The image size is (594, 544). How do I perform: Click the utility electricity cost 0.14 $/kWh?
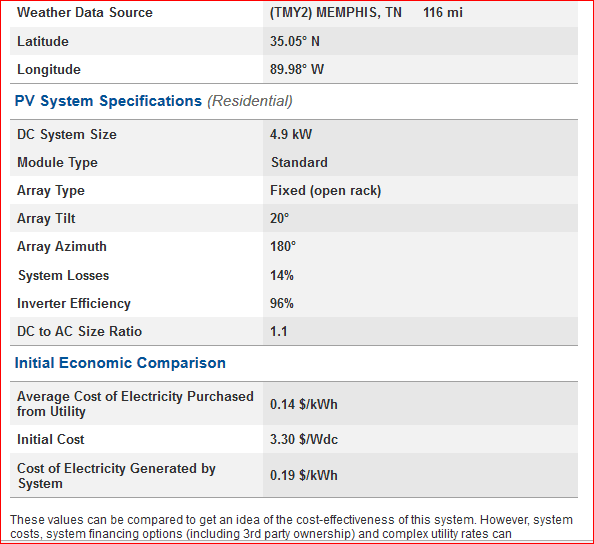303,404
